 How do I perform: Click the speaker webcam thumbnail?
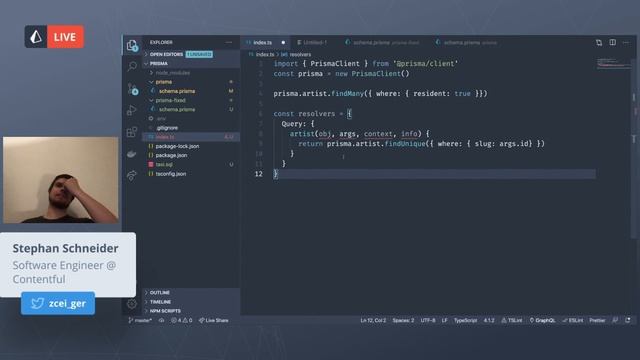[x=61, y=180]
